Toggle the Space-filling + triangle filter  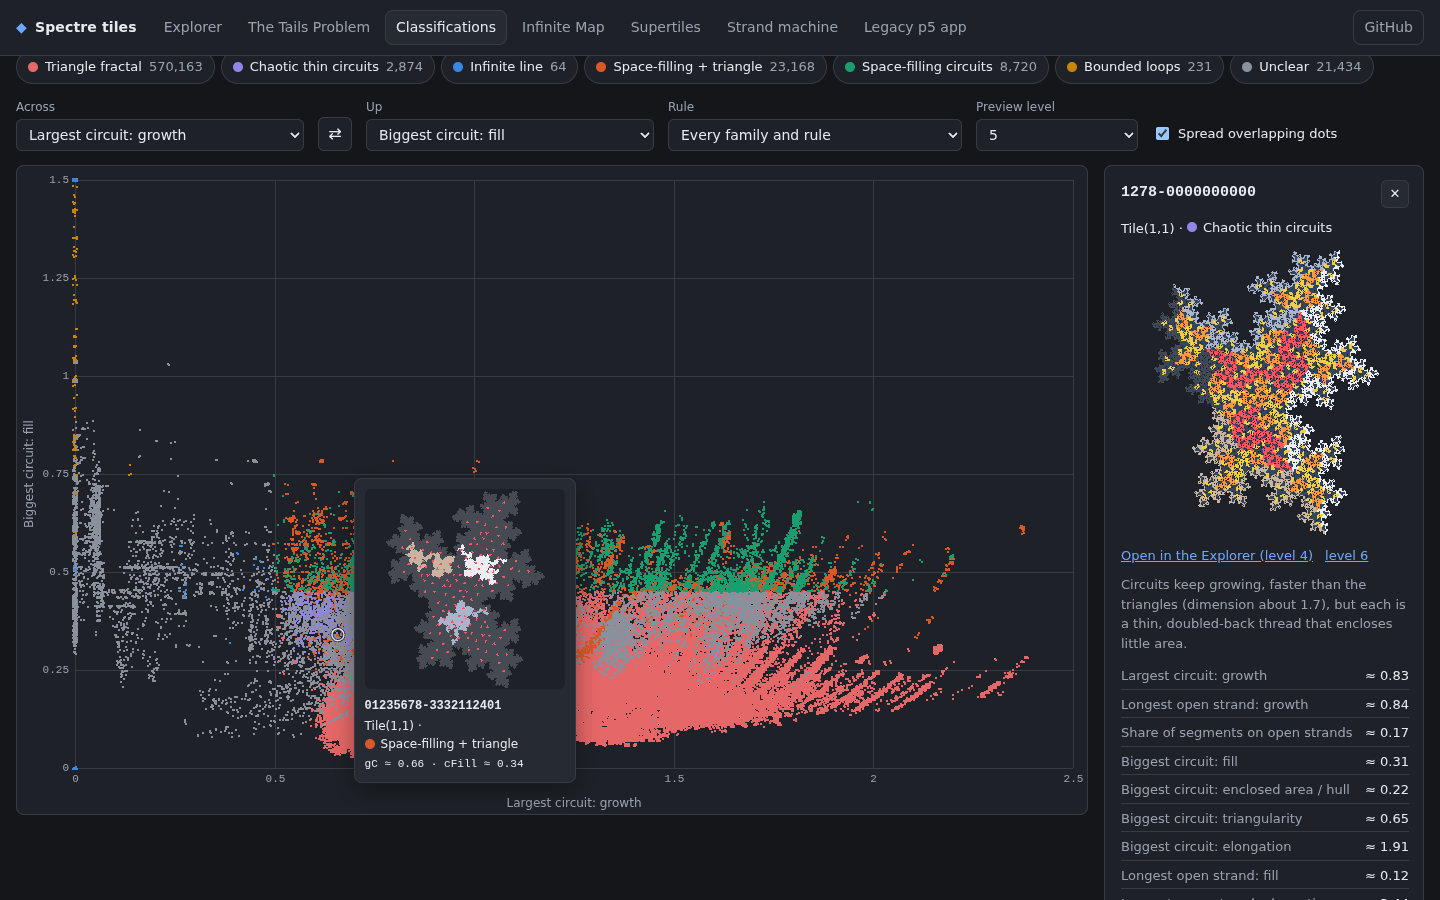tap(705, 67)
